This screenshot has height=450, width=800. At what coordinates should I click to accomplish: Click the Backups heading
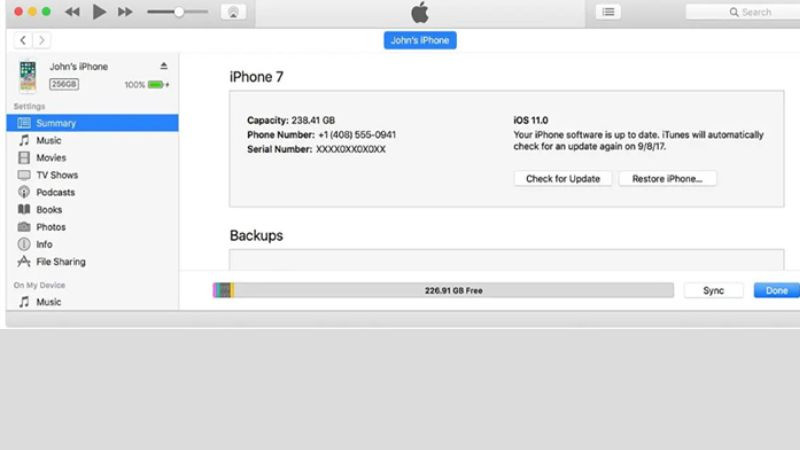pos(256,236)
